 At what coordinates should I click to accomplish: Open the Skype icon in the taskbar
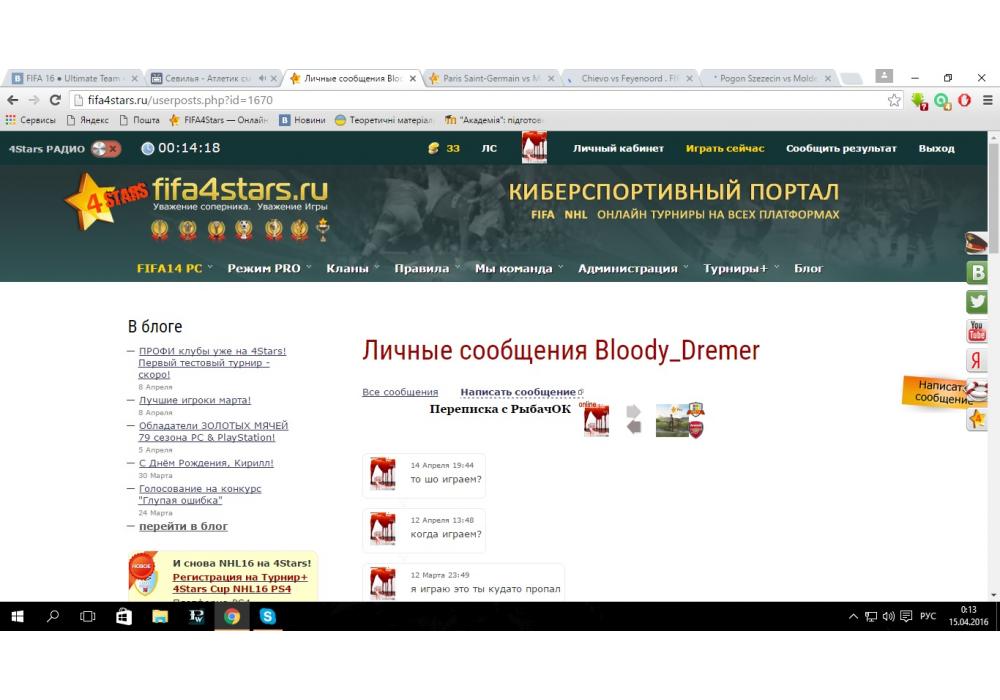tap(267, 617)
